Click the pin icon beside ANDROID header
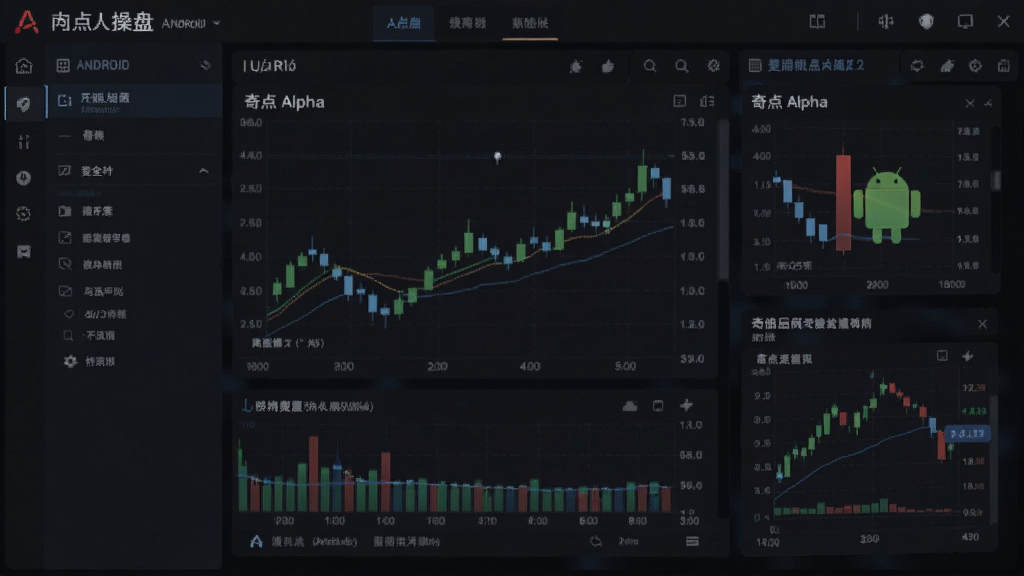 206,65
